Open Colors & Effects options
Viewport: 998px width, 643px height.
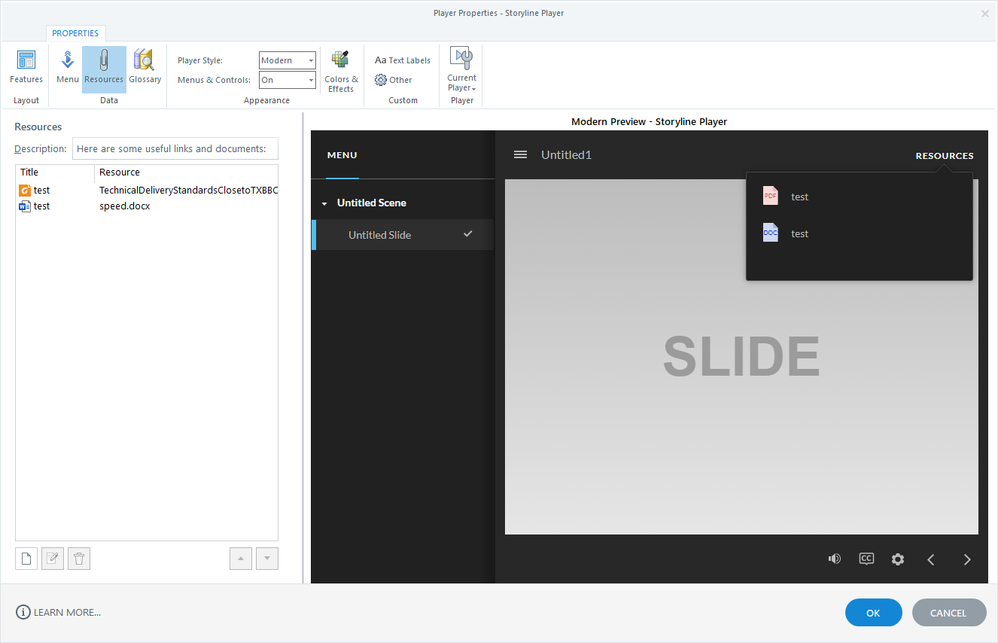341,71
